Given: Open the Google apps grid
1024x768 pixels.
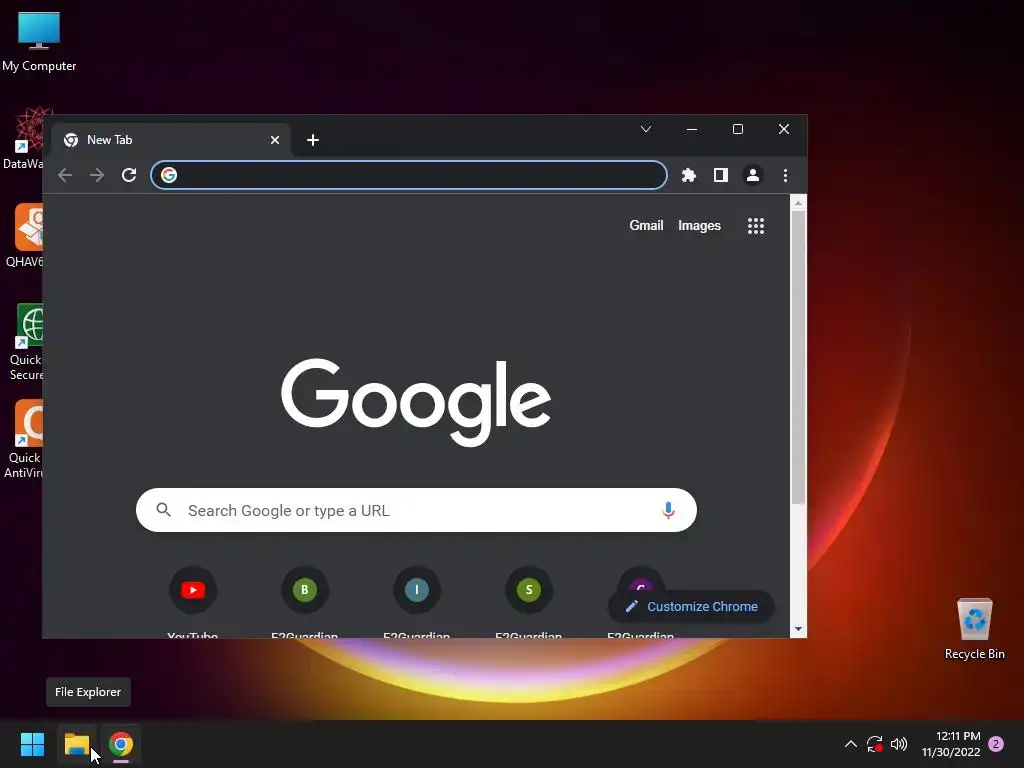Looking at the screenshot, I should [756, 226].
